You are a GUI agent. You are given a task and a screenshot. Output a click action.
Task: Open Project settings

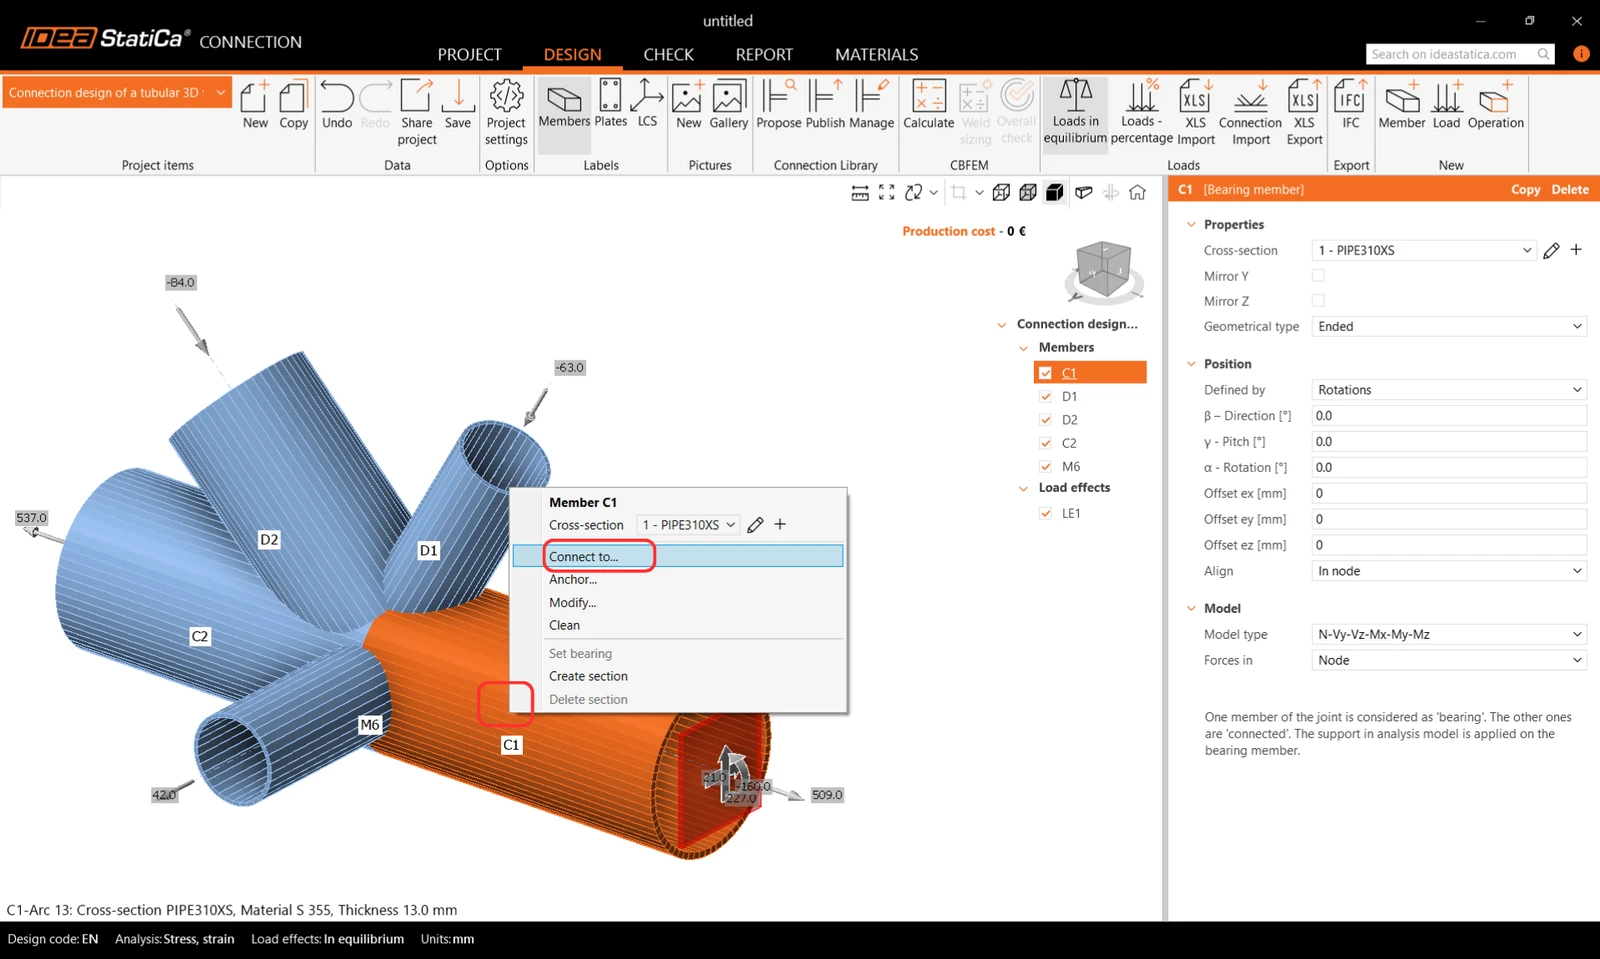(x=506, y=113)
